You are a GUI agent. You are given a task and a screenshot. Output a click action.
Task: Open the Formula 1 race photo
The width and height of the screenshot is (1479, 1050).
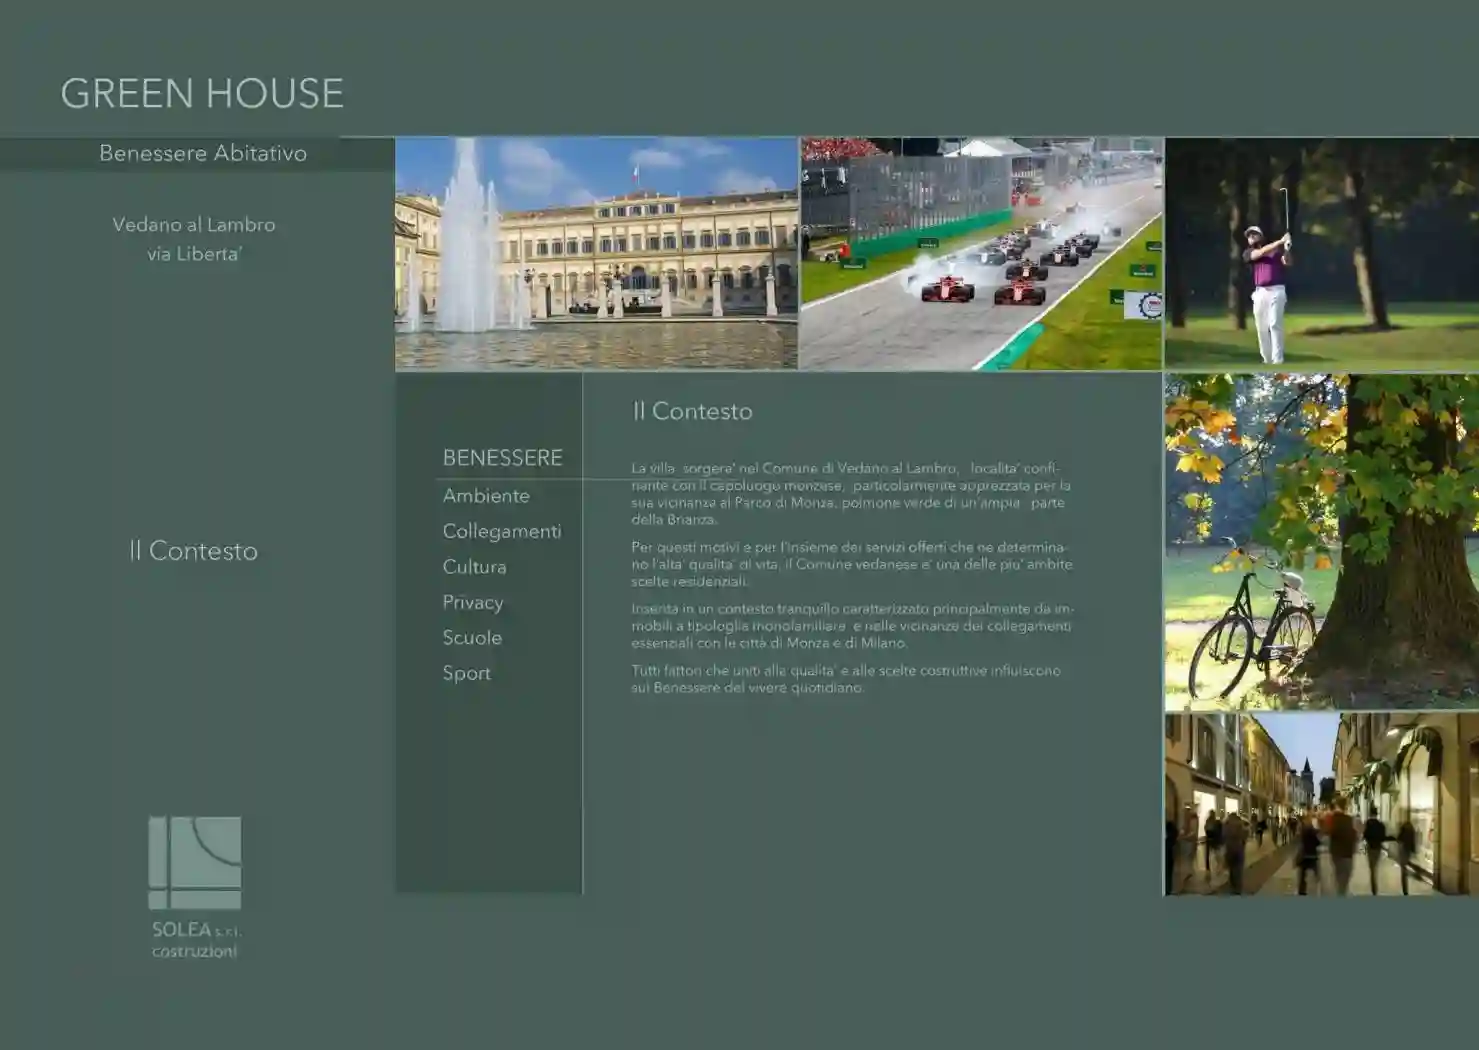coord(981,254)
